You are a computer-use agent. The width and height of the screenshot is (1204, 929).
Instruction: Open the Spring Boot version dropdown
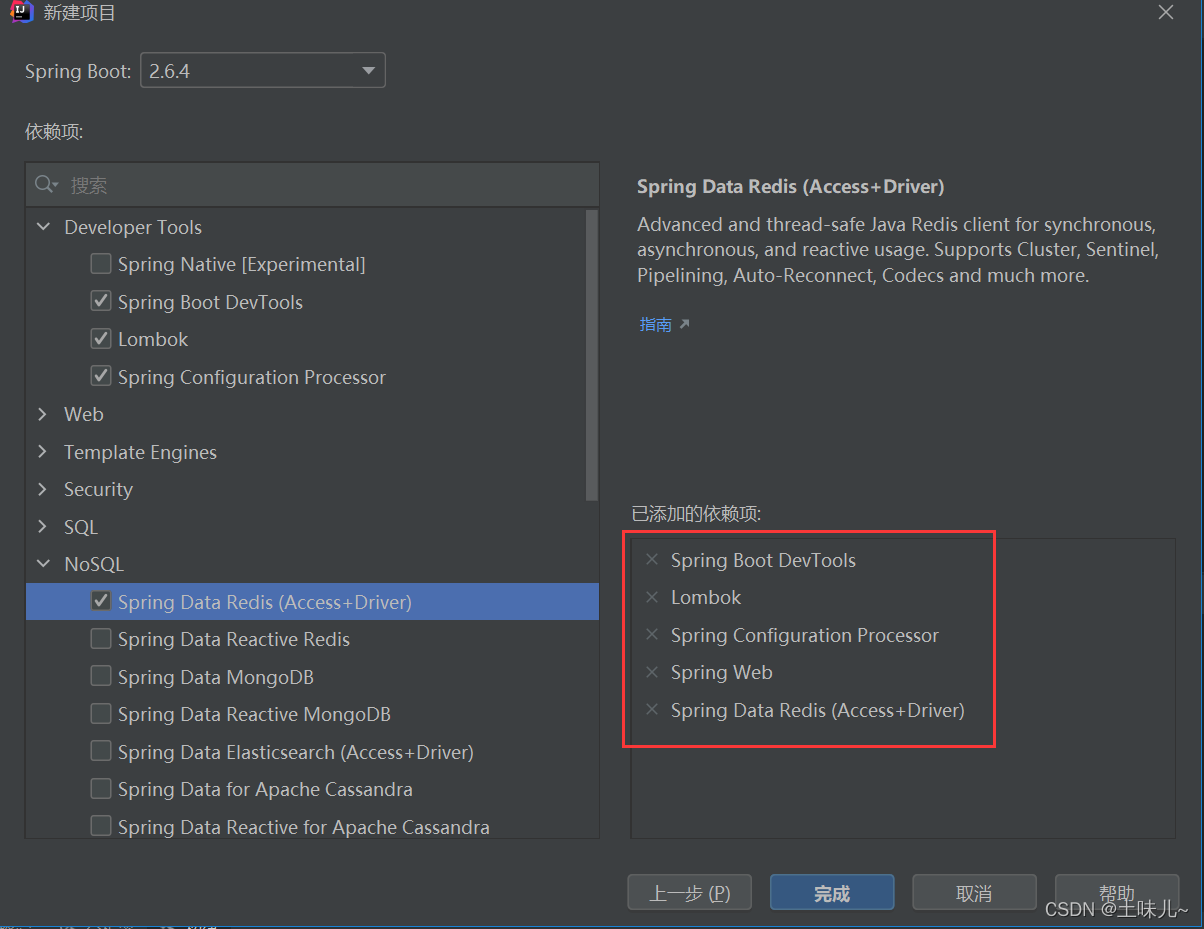[263, 71]
